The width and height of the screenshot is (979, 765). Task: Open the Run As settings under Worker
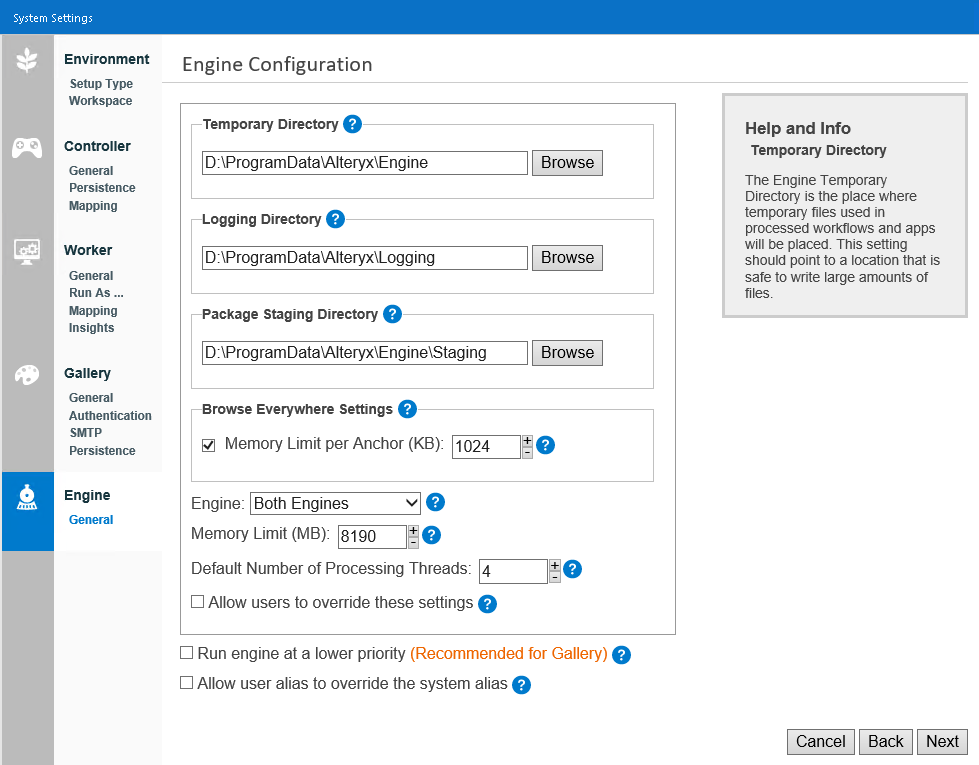[x=95, y=293]
